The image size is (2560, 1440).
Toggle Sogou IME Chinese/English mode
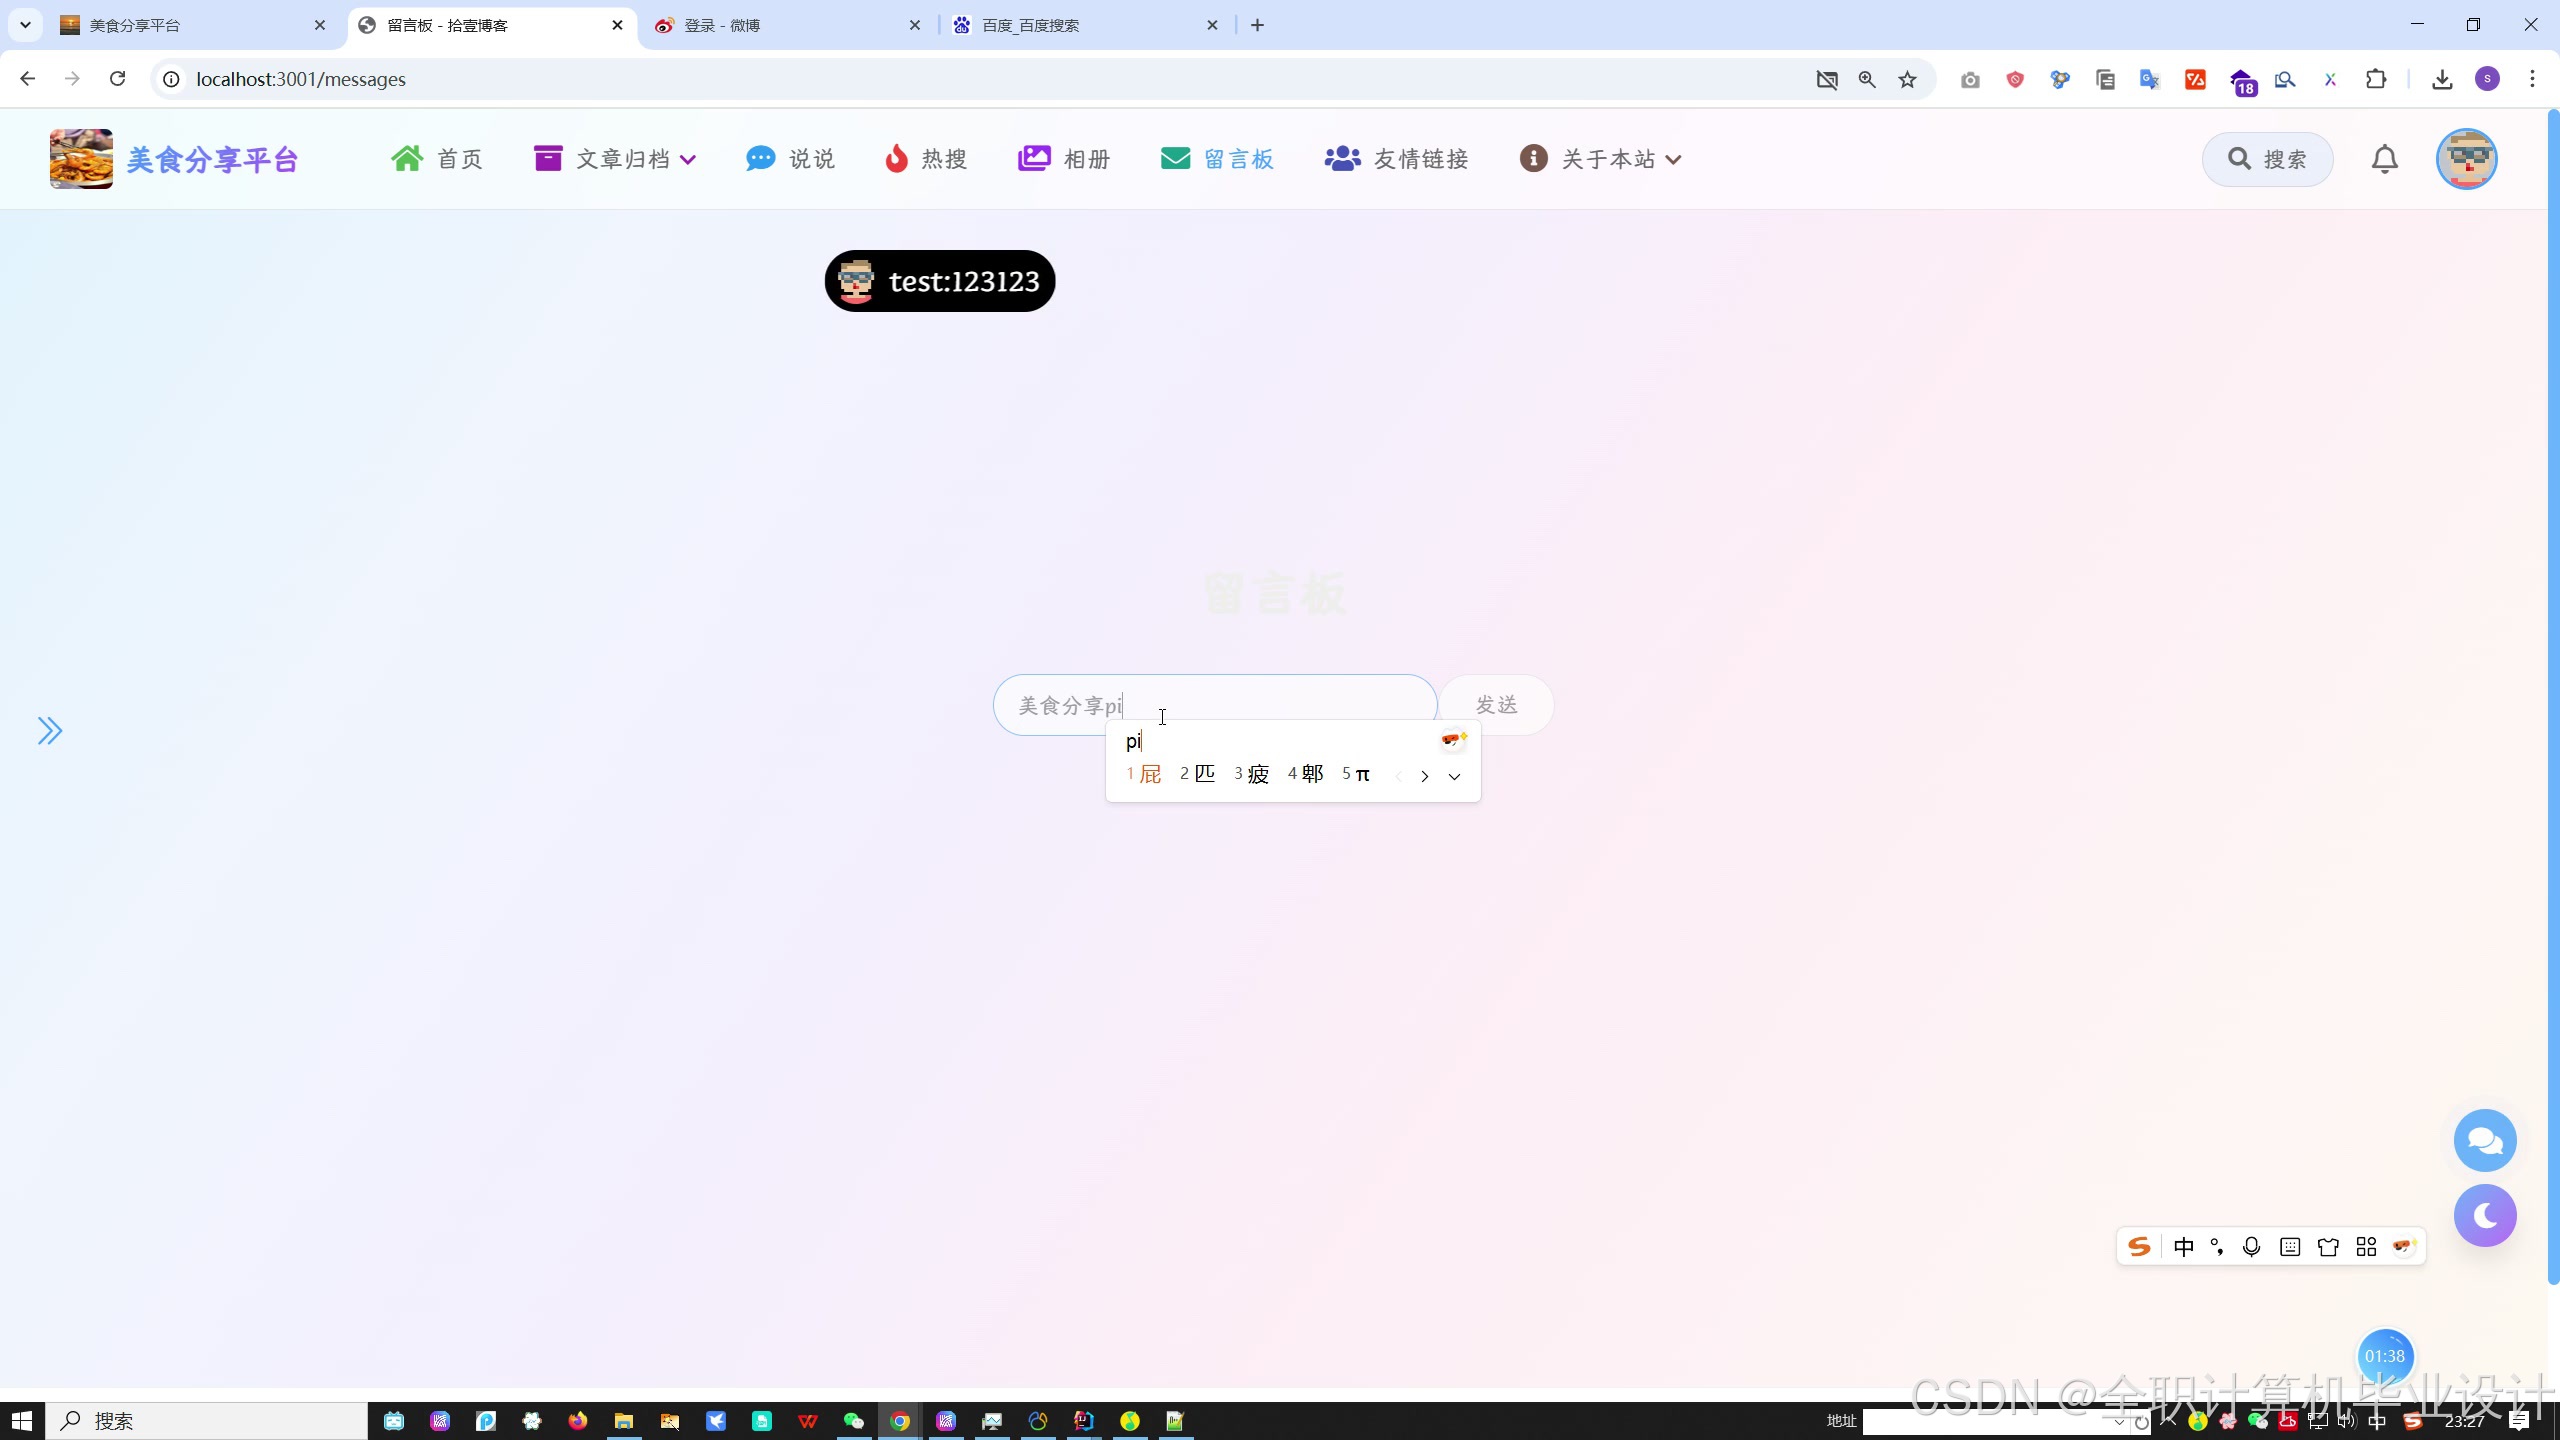point(2184,1247)
